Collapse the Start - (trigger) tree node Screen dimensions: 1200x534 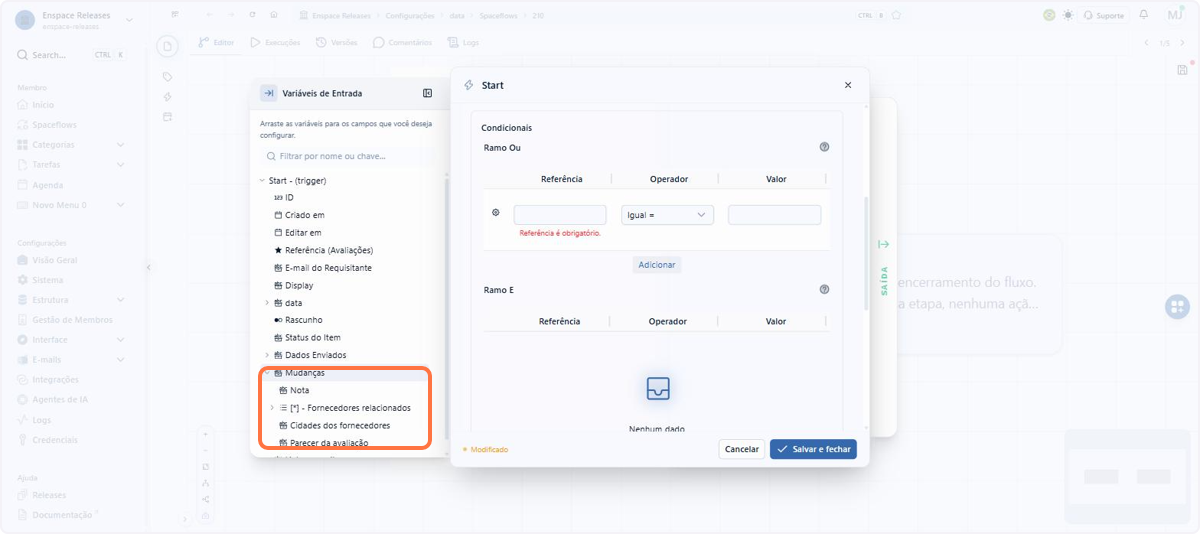pyautogui.click(x=262, y=180)
